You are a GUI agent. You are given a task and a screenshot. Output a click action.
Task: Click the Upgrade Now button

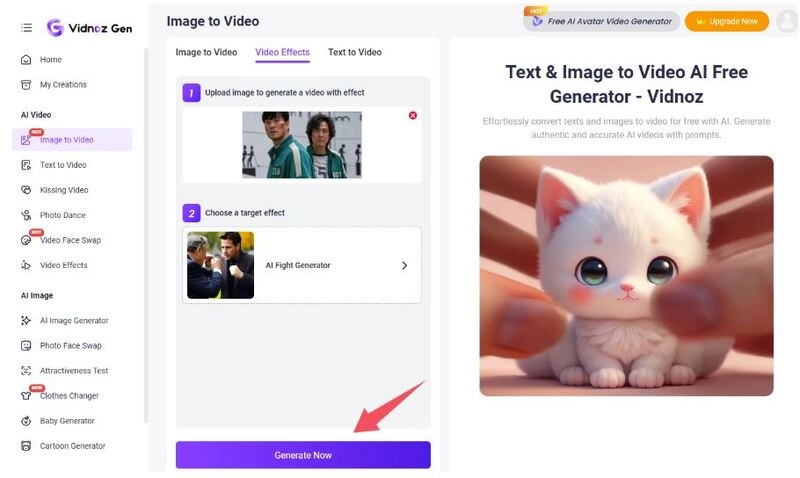point(727,21)
